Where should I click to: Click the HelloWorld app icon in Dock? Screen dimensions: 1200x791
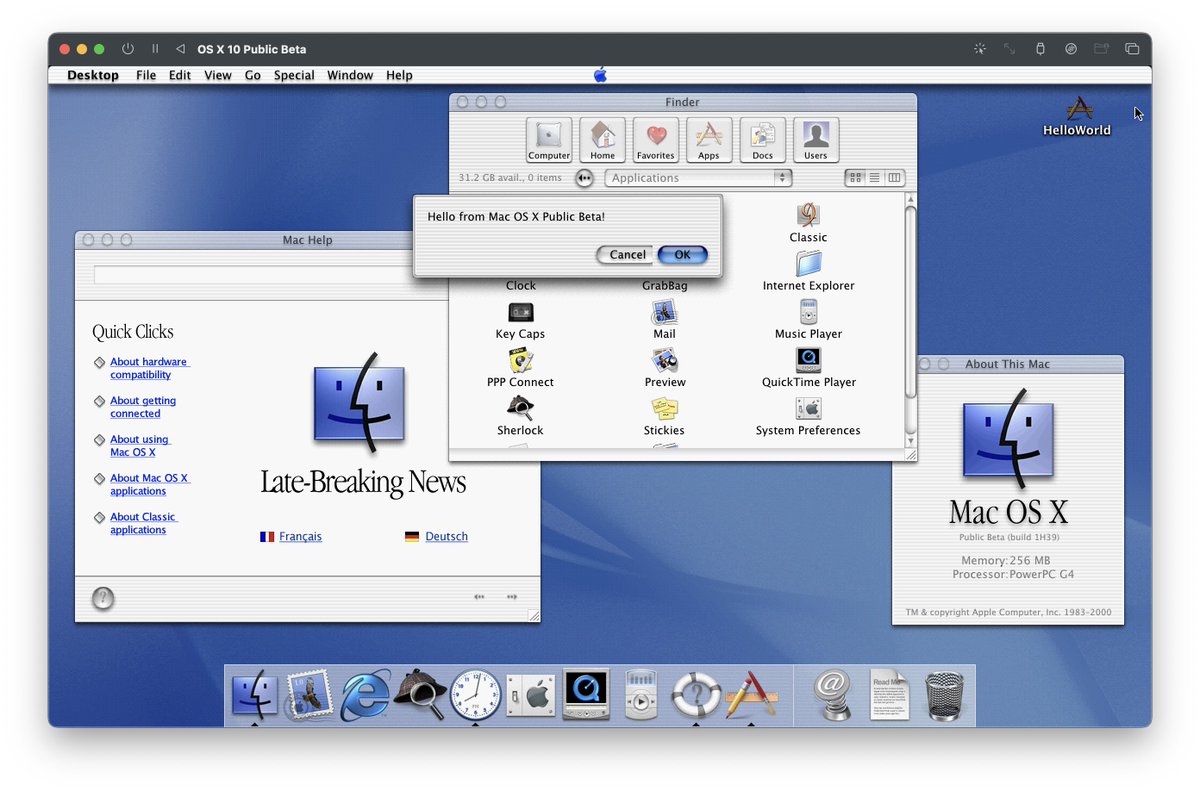point(751,695)
